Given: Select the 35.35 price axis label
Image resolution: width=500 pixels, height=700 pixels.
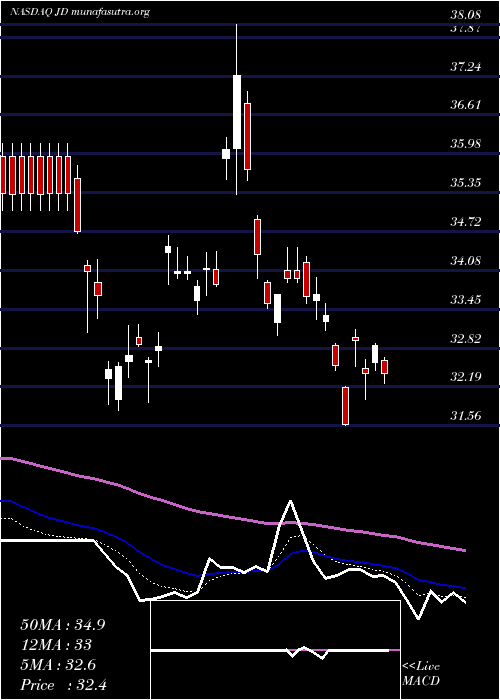Looking at the screenshot, I should (x=466, y=183).
